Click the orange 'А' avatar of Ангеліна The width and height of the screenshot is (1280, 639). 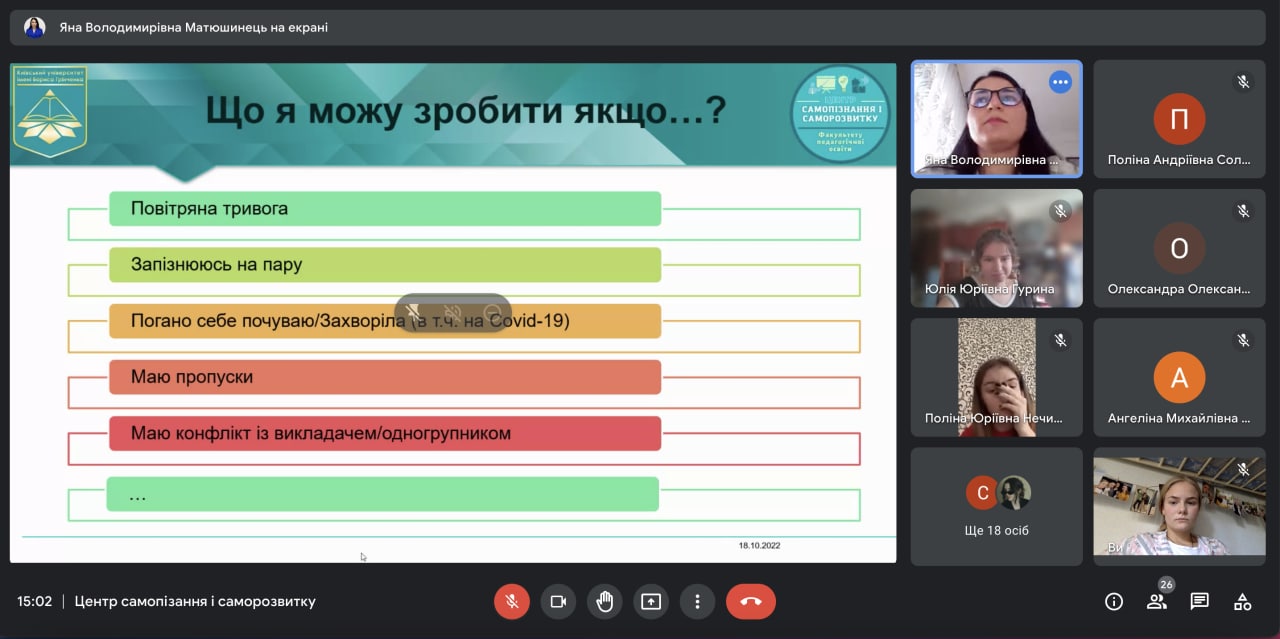1179,377
